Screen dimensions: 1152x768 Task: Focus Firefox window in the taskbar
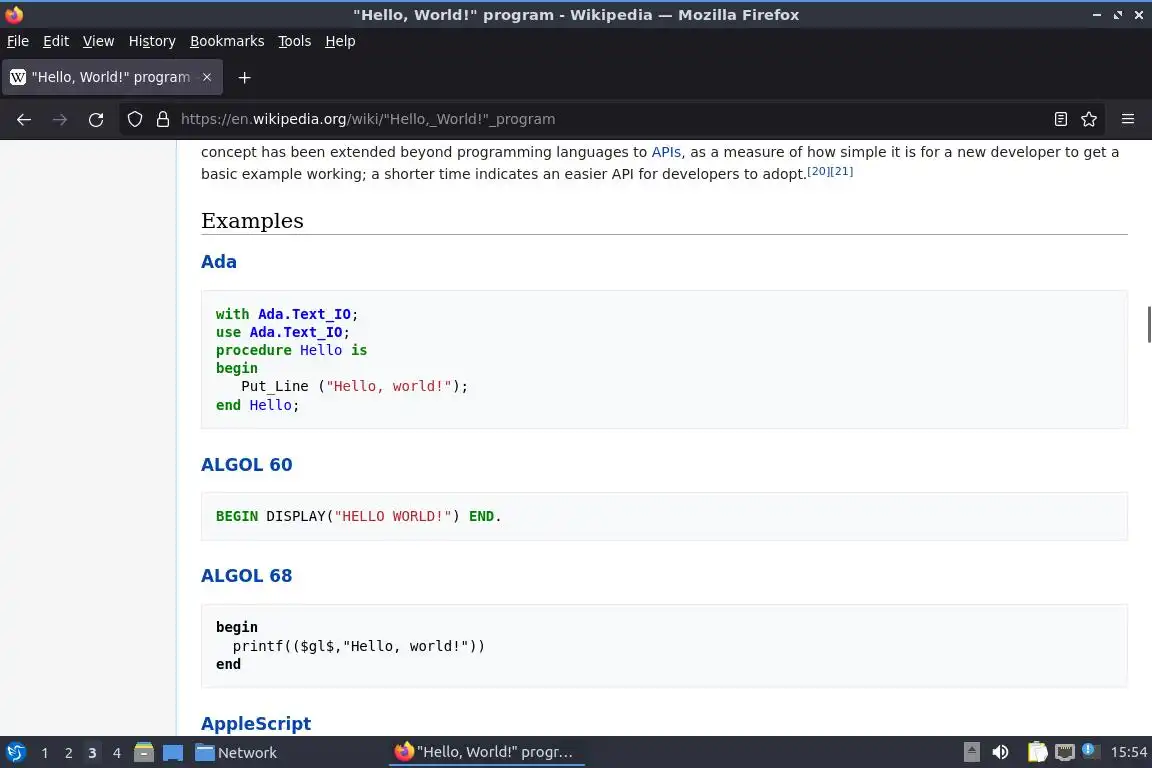tap(486, 752)
